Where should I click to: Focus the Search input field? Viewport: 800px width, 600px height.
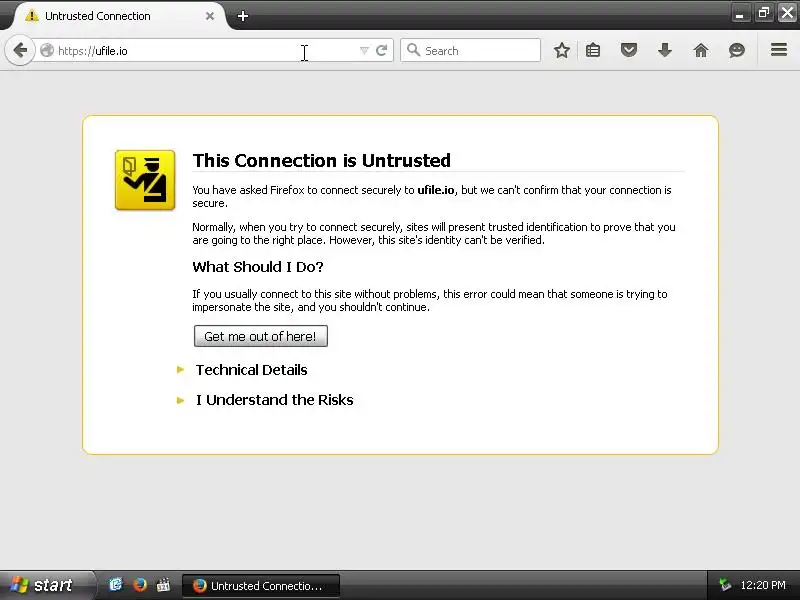pos(470,51)
